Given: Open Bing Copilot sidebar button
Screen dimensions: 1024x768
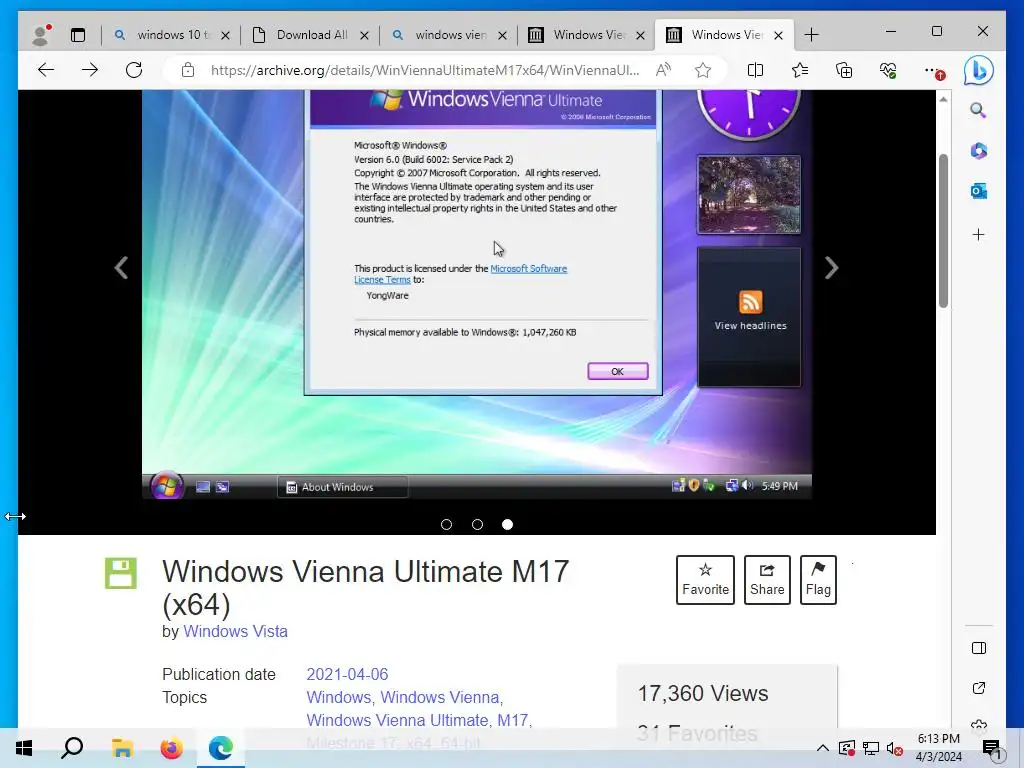Looking at the screenshot, I should point(978,71).
